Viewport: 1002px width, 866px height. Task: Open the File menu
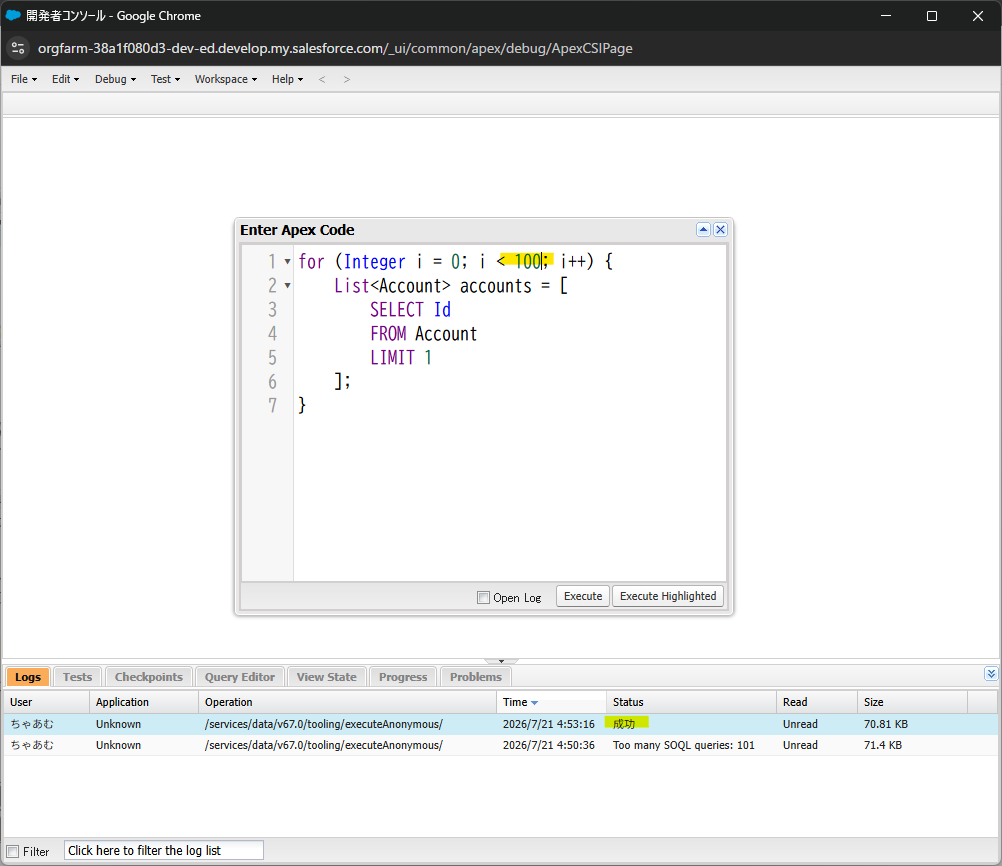[24, 79]
